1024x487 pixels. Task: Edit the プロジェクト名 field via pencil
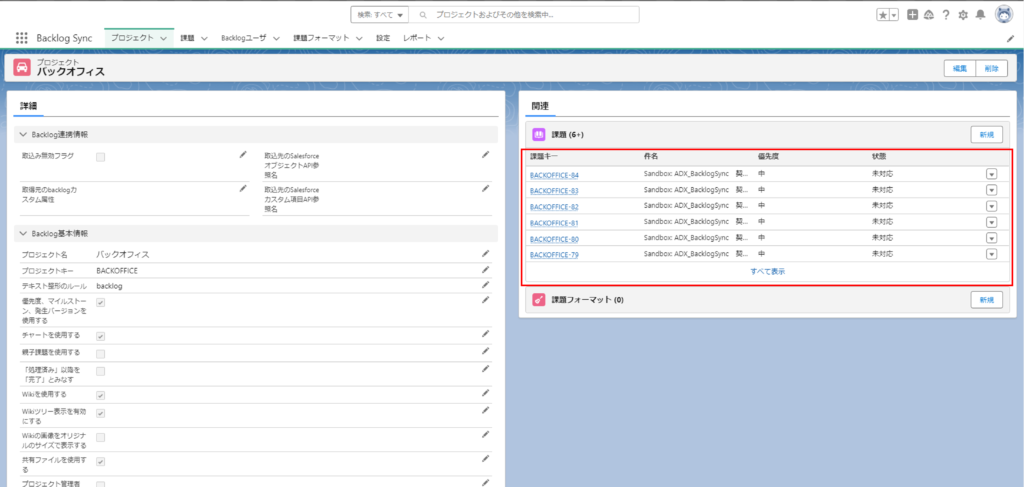(x=485, y=253)
